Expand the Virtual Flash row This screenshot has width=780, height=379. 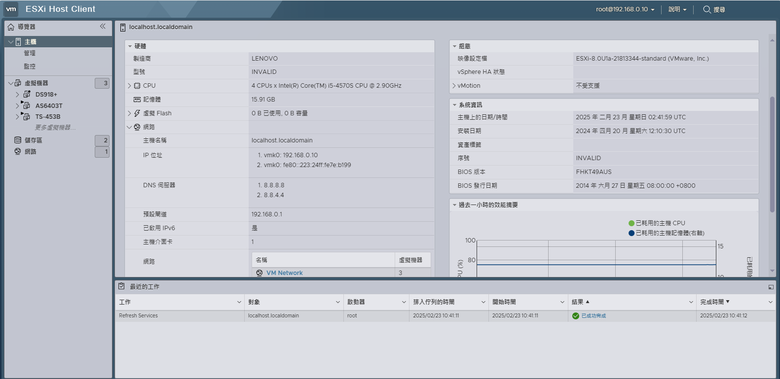pyautogui.click(x=130, y=113)
